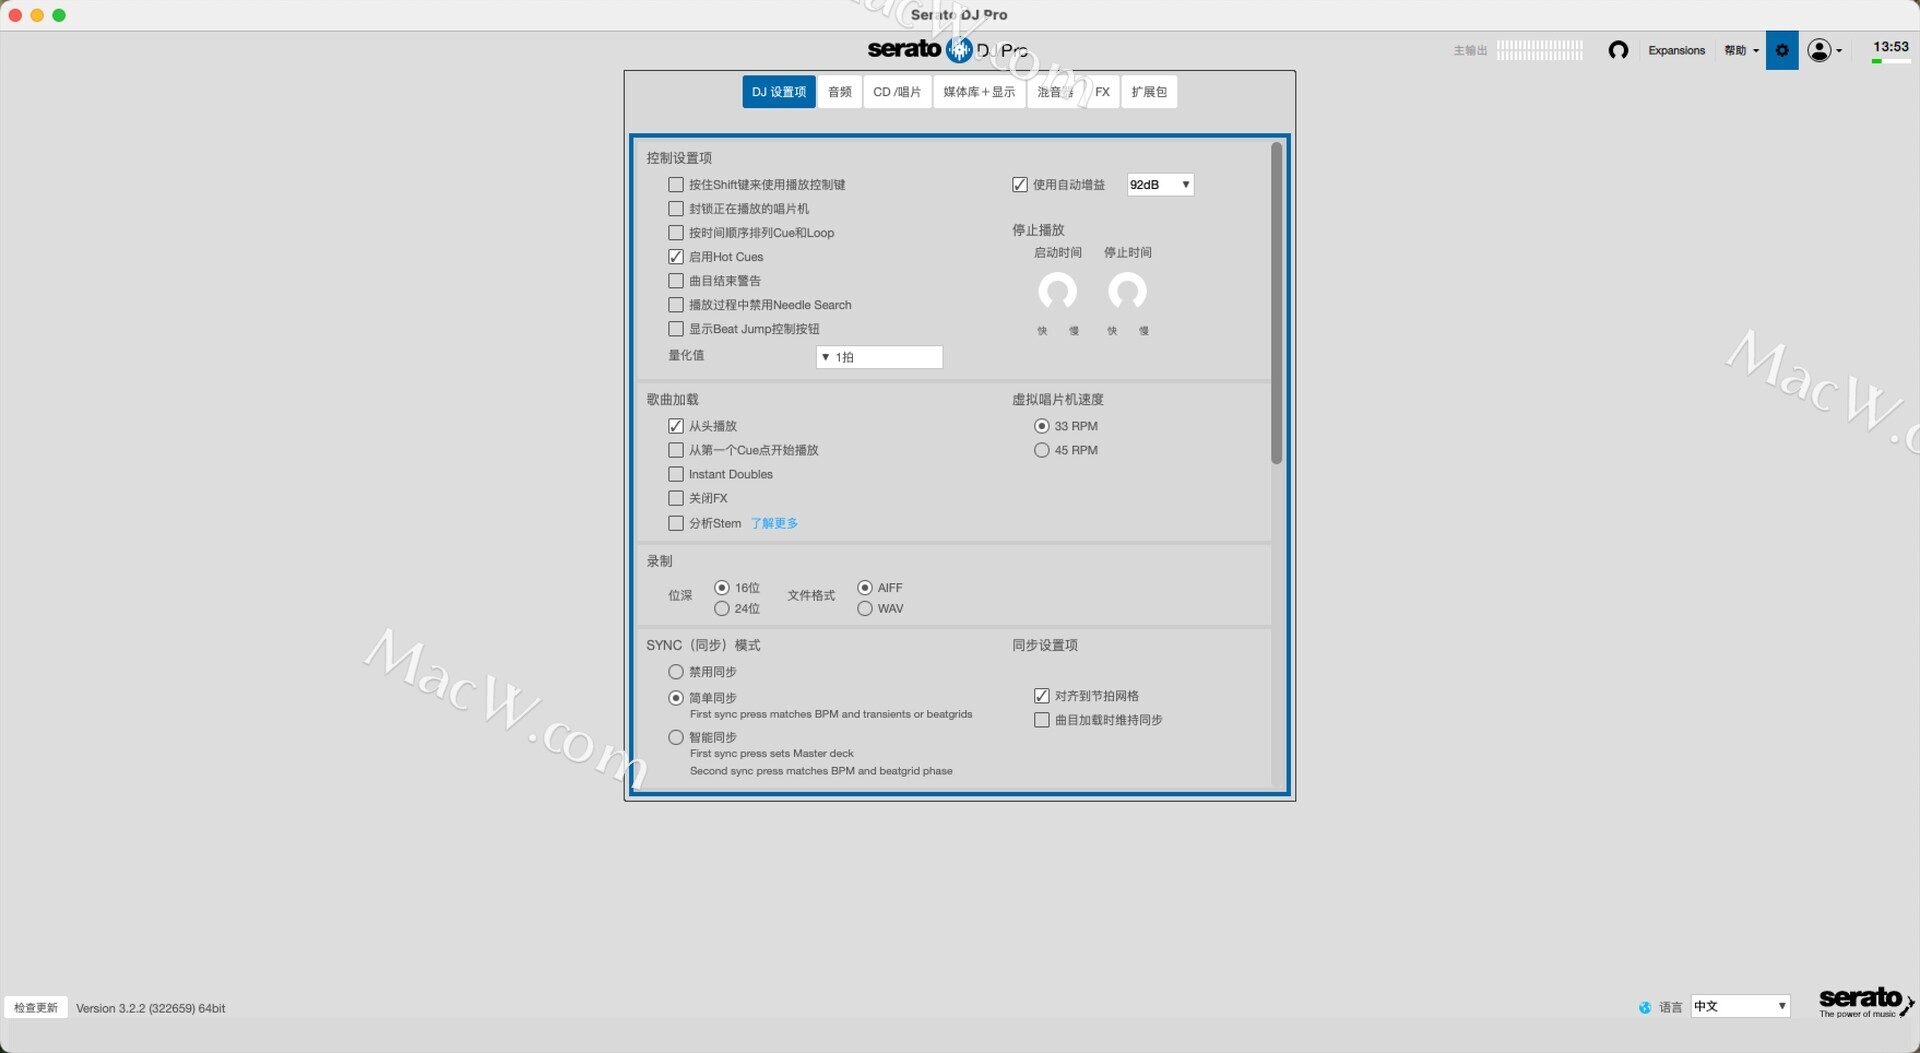The image size is (1920, 1053).
Task: Click the Version 3.2.2 (322659) 64bit text
Action: [151, 1008]
